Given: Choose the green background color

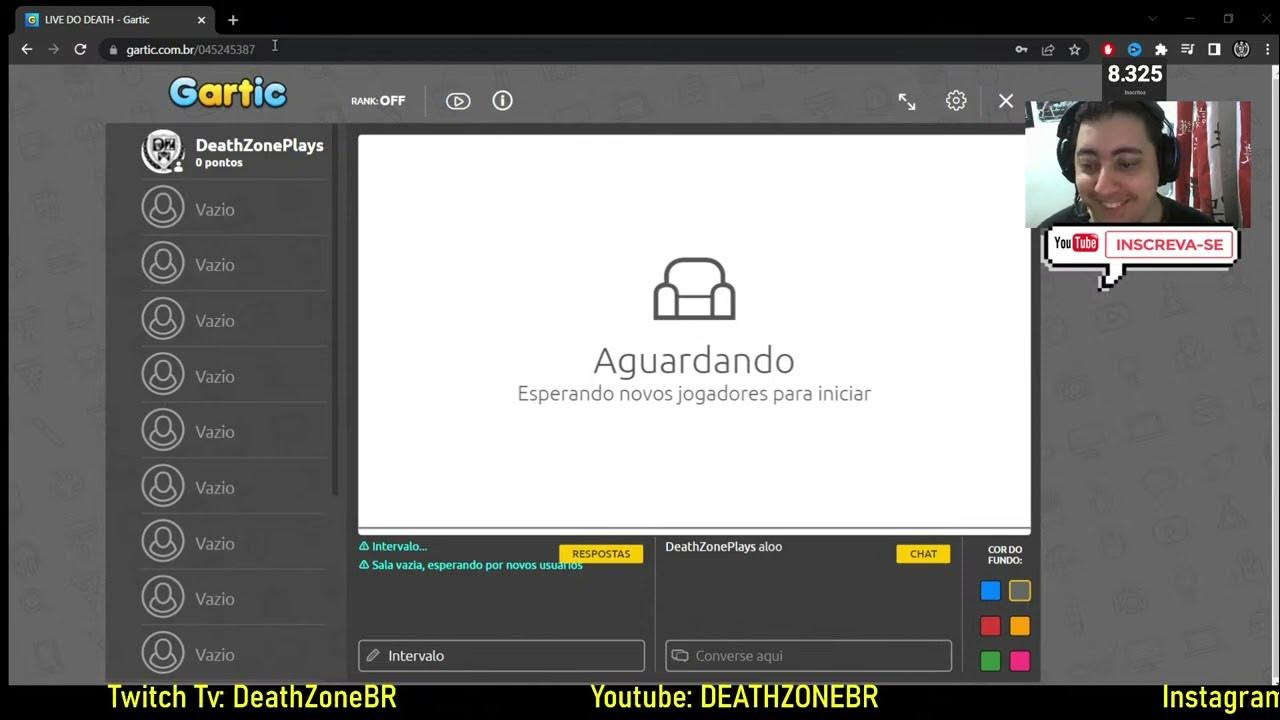Looking at the screenshot, I should pyautogui.click(x=991, y=661).
